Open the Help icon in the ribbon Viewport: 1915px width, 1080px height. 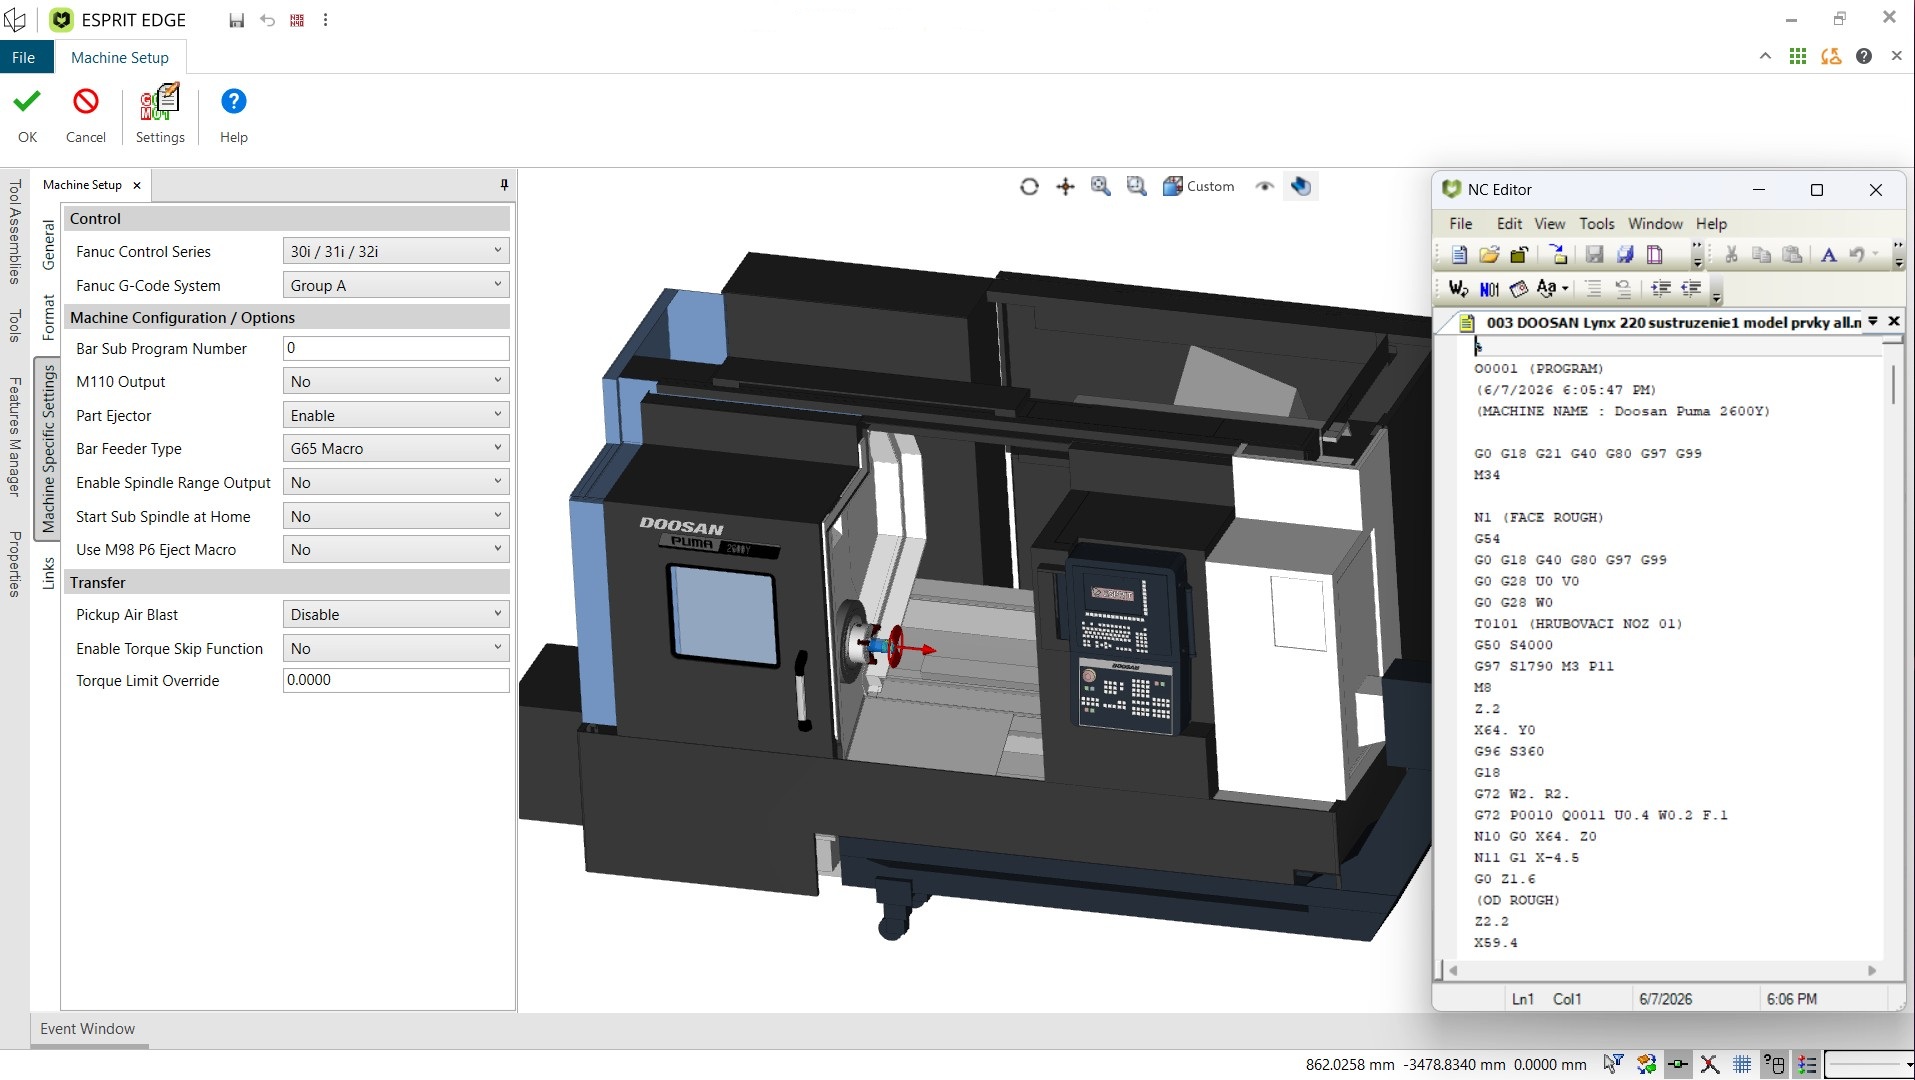click(x=233, y=115)
